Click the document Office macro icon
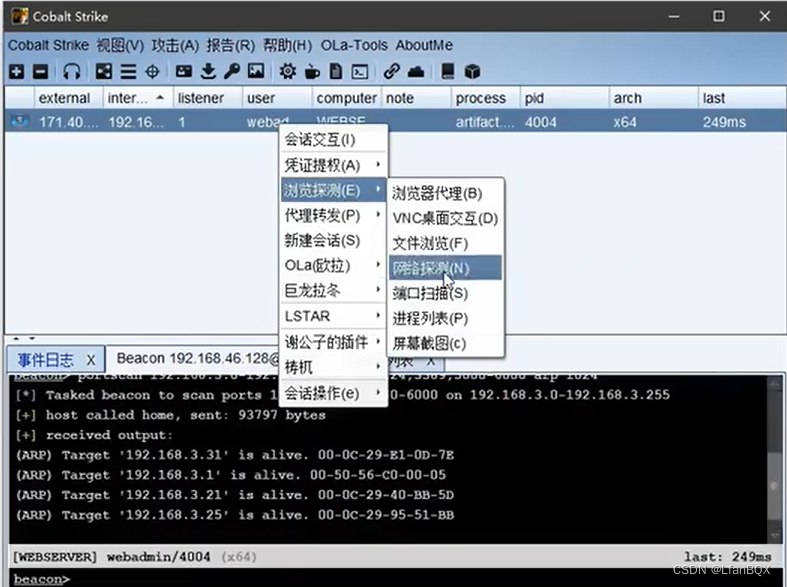 tap(336, 72)
